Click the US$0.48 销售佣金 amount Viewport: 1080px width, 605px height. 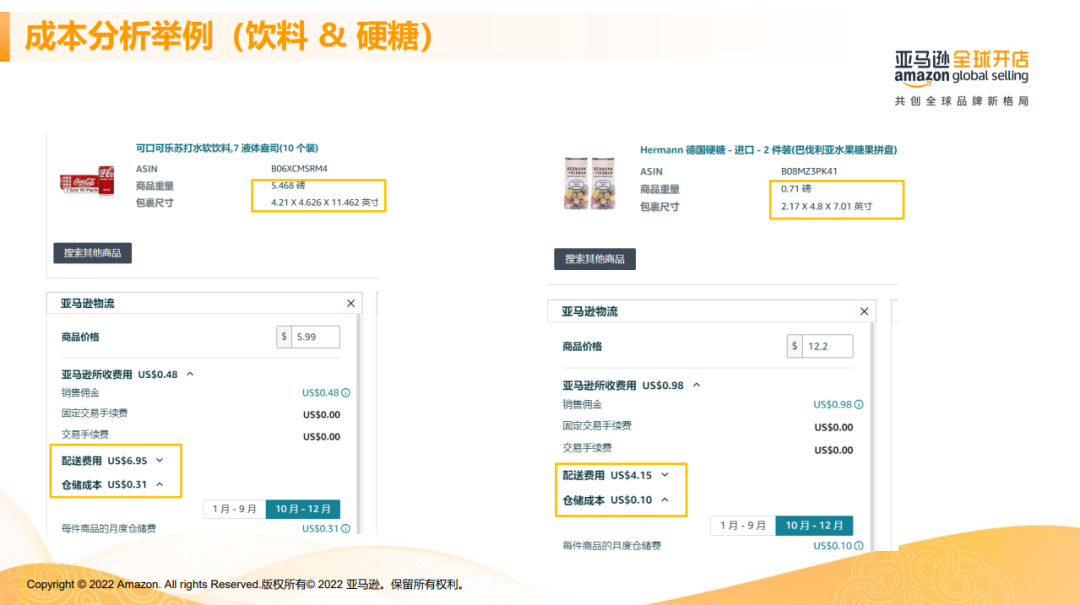(x=320, y=393)
